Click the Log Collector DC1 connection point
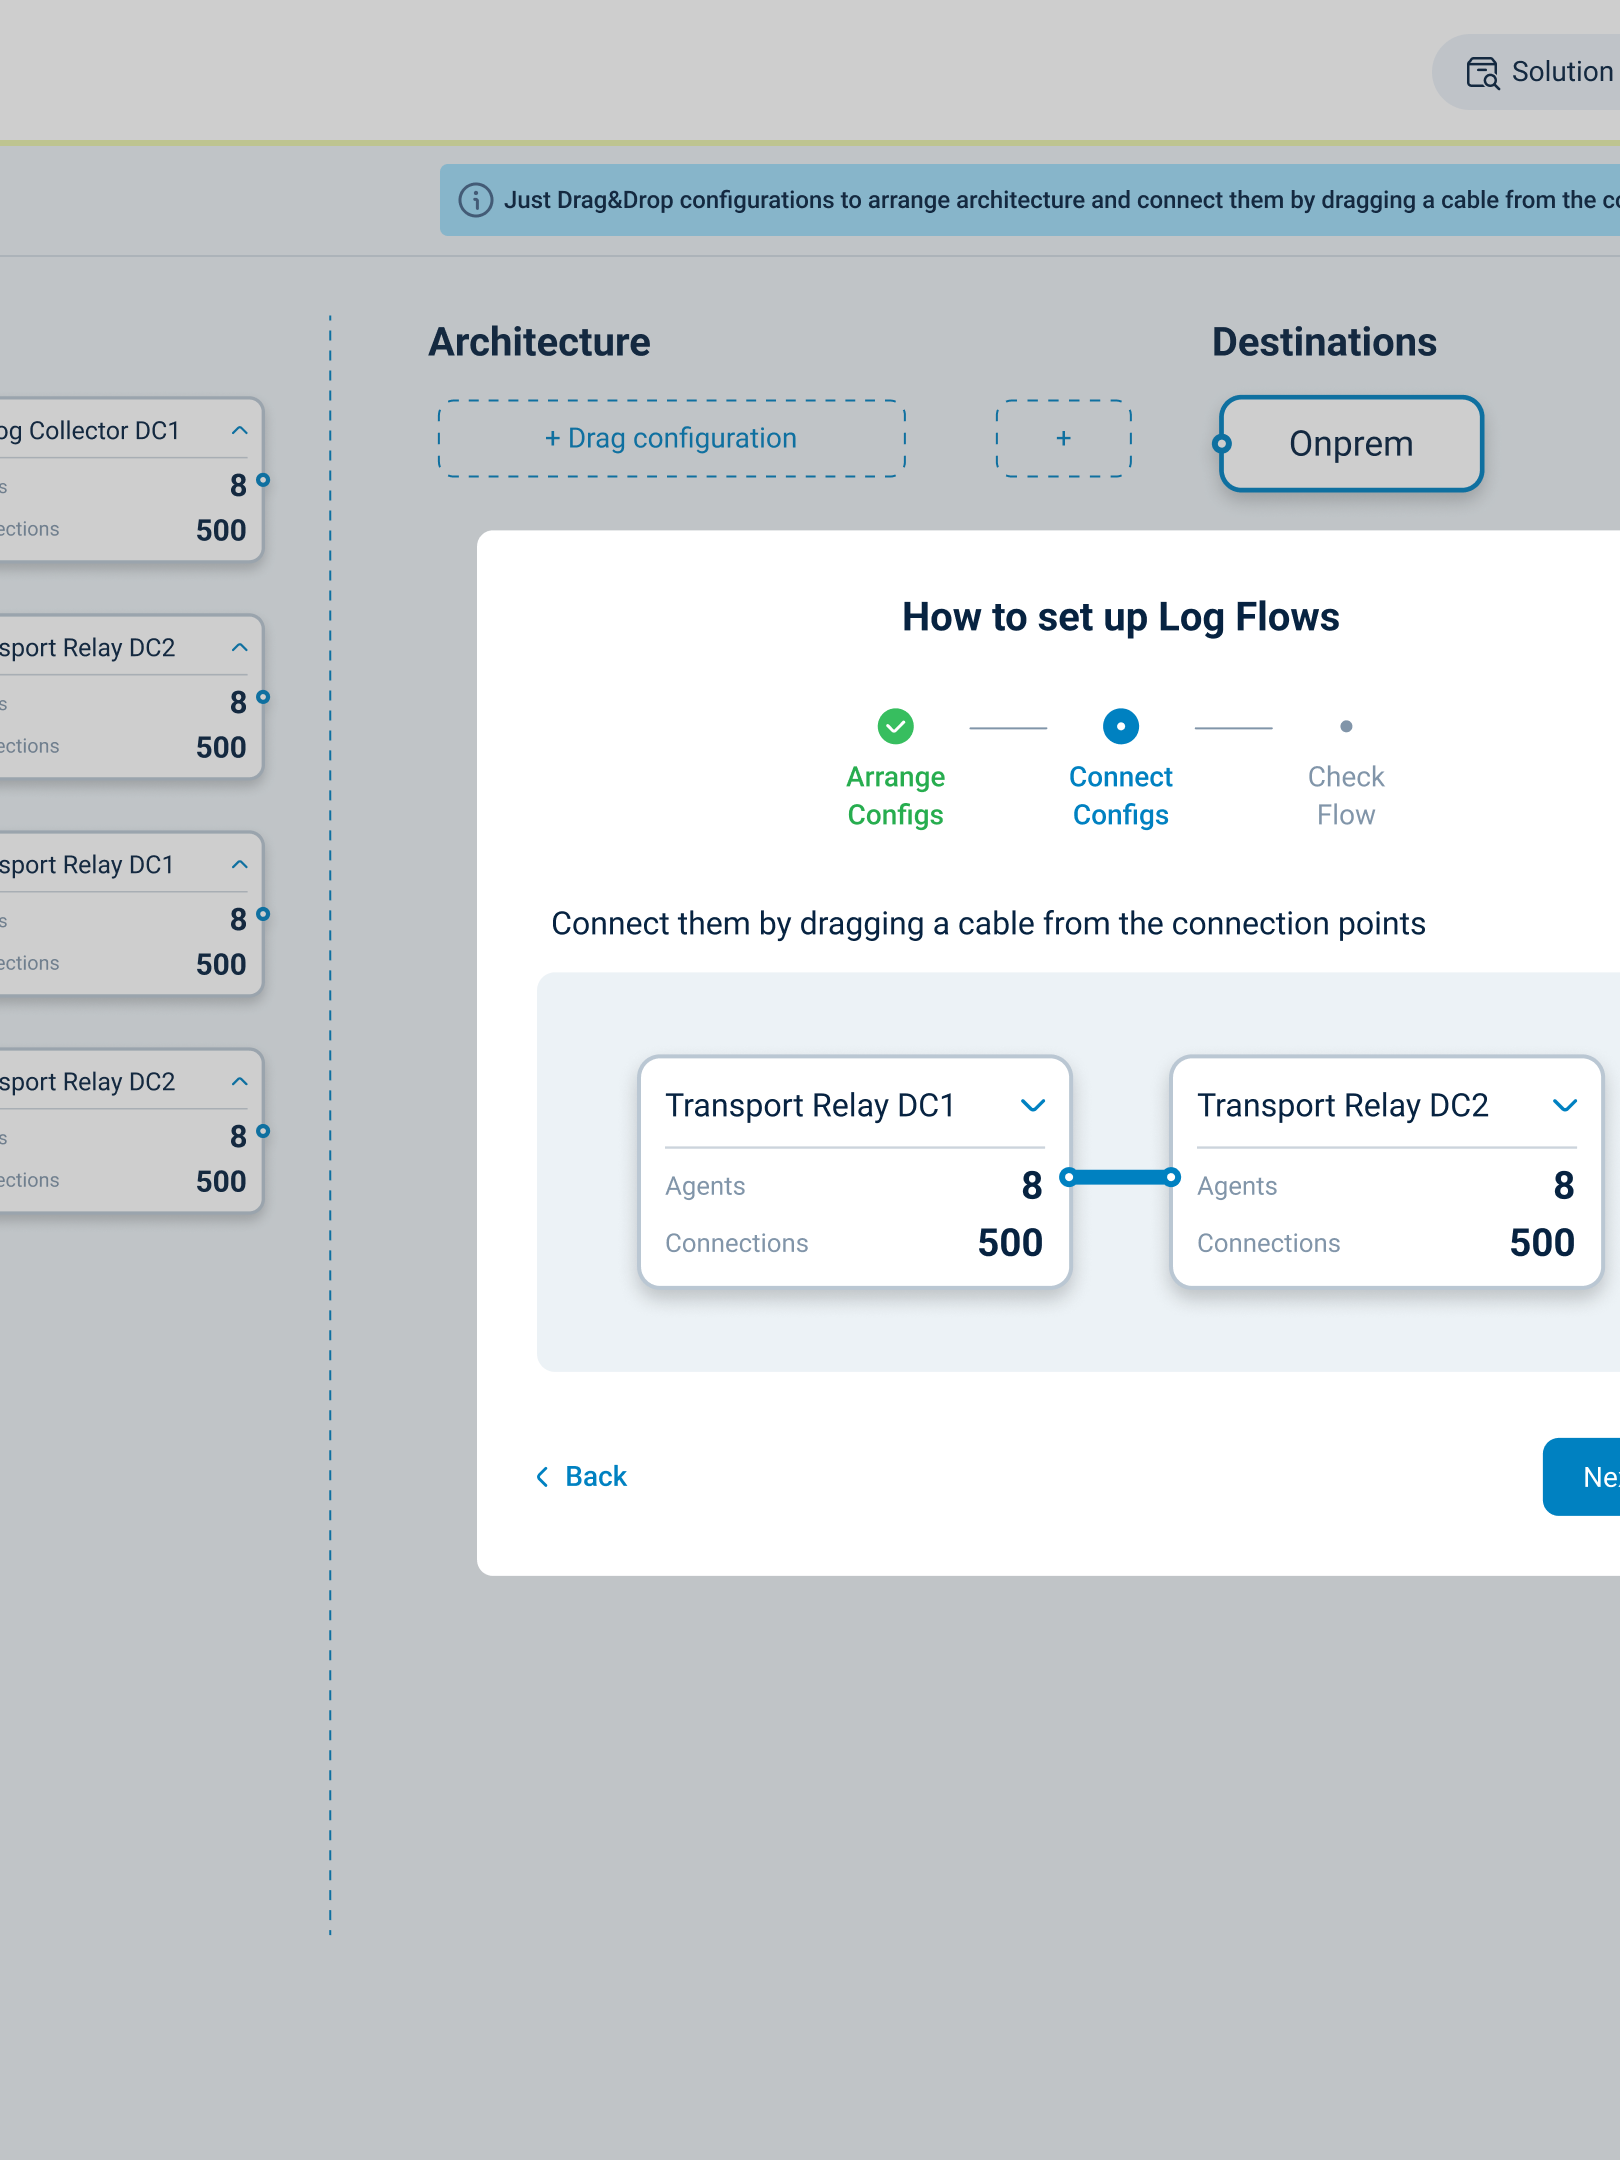Image resolution: width=1620 pixels, height=2160 pixels. 263,480
